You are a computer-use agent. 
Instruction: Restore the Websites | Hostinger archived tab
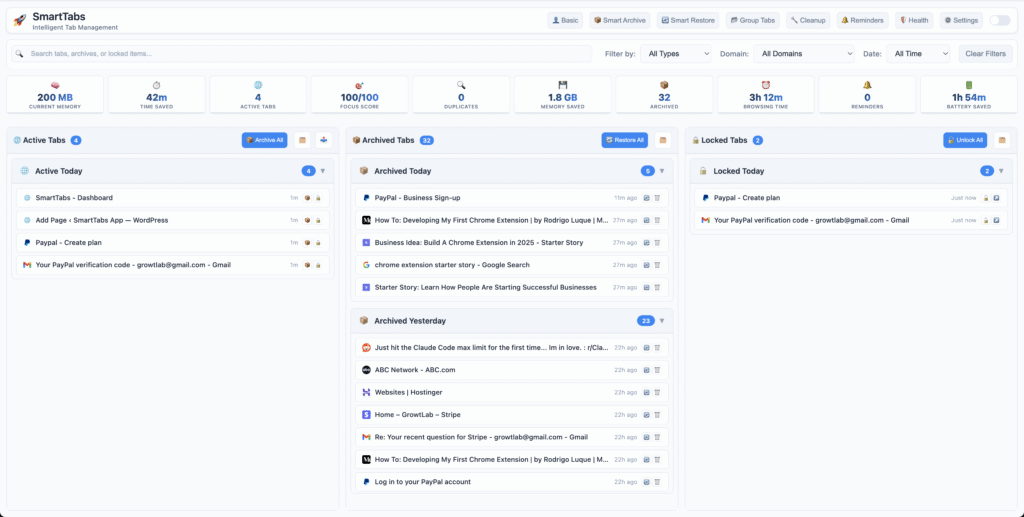[647, 392]
